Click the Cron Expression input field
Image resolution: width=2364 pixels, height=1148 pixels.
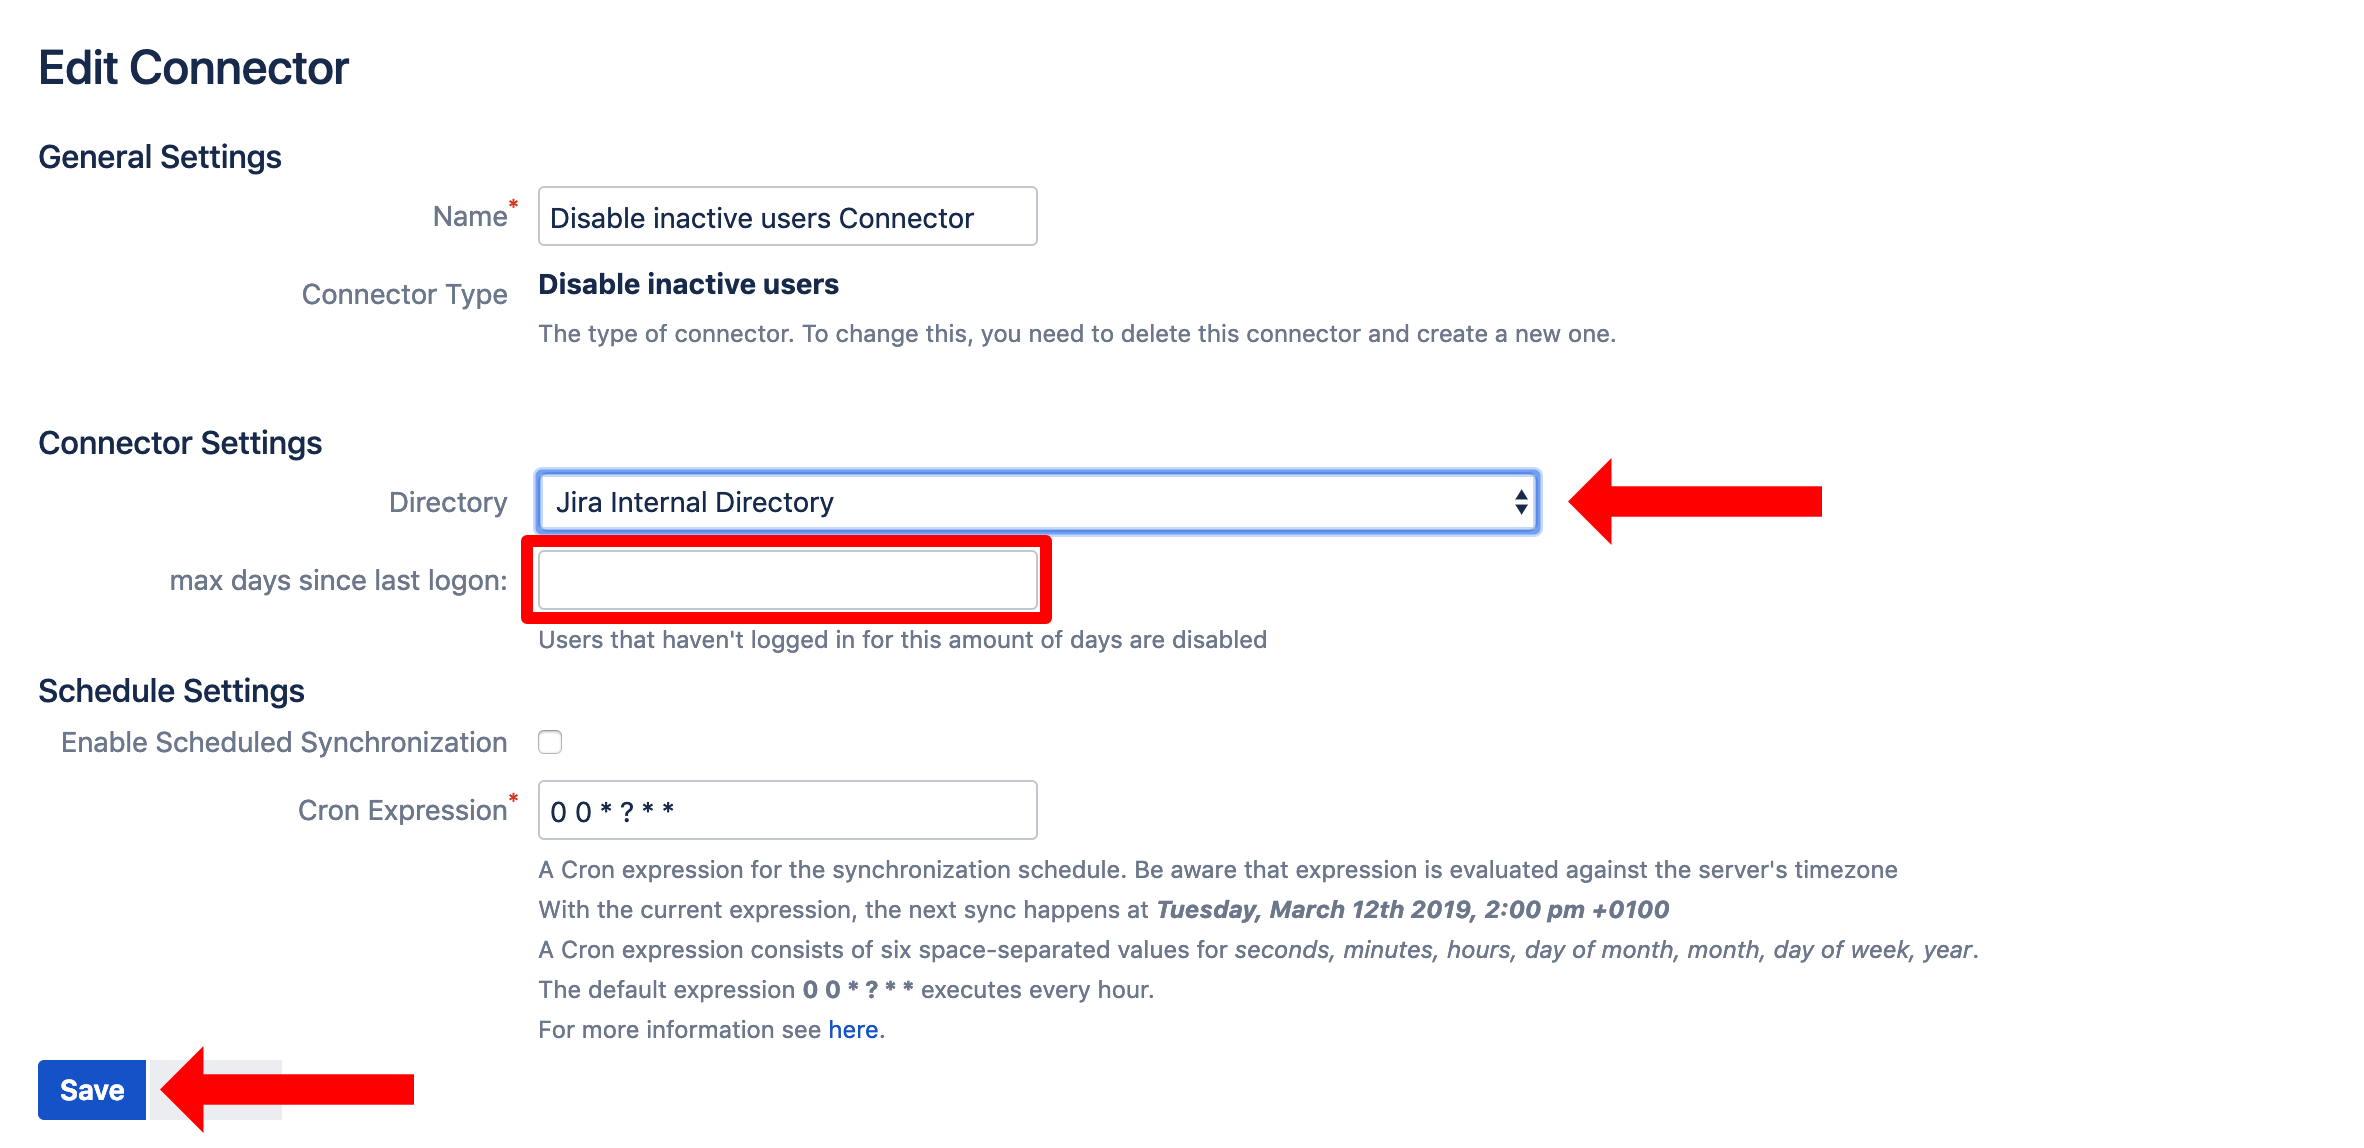[x=787, y=810]
